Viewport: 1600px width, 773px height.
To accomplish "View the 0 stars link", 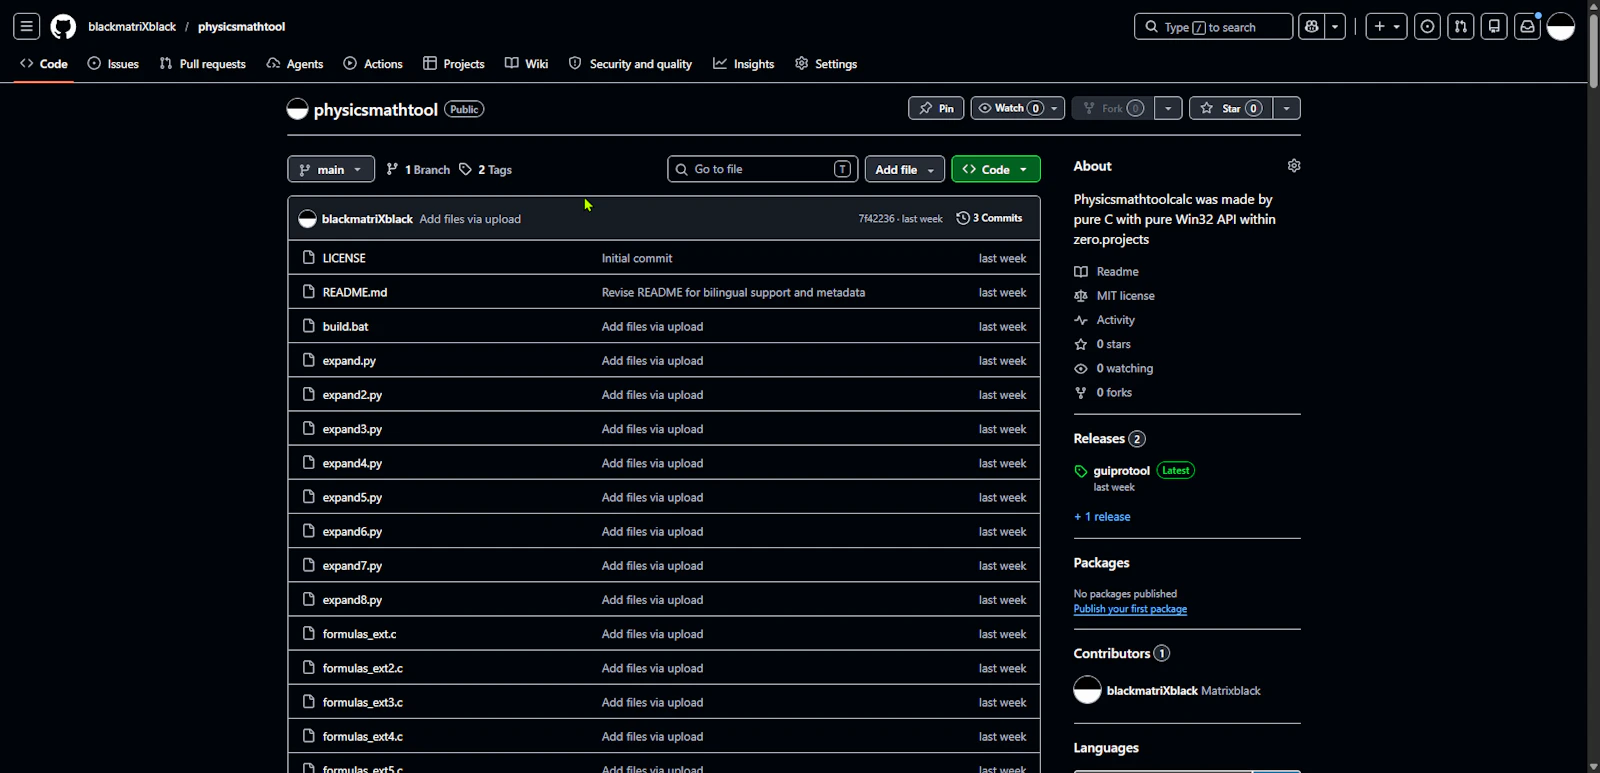I will 1102,344.
